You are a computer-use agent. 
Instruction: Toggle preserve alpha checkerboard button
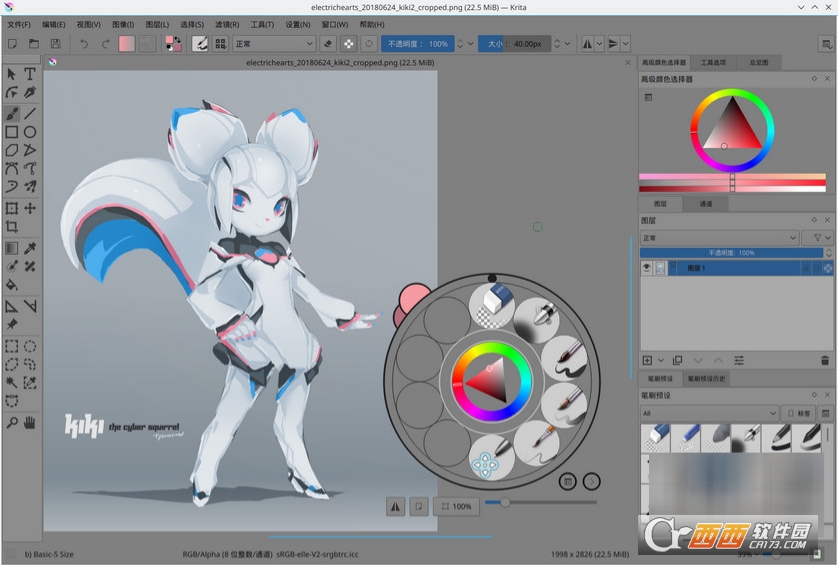pos(348,44)
